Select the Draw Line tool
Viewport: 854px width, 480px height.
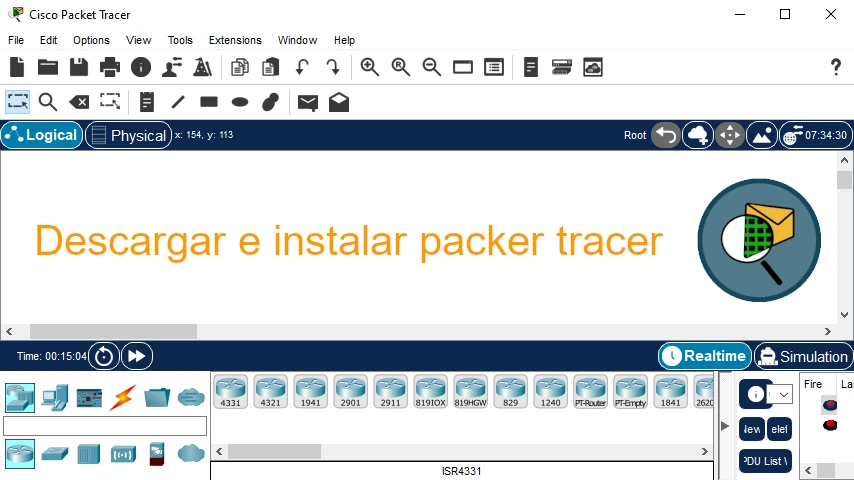[x=178, y=102]
